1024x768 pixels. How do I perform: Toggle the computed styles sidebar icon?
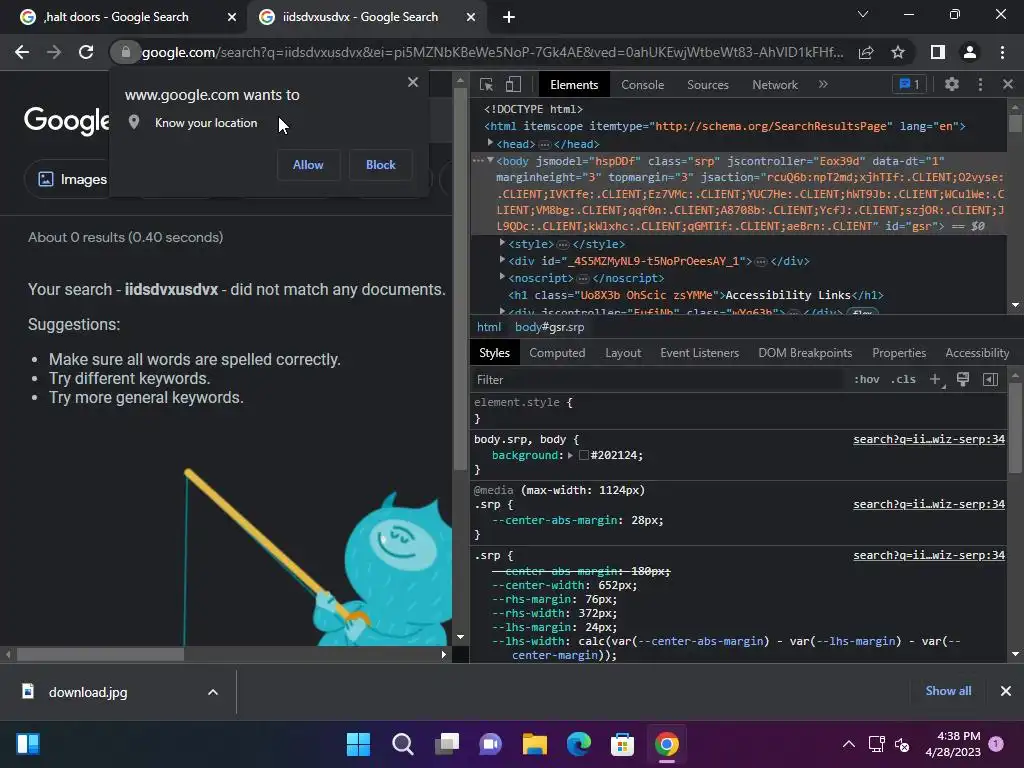[x=990, y=379]
